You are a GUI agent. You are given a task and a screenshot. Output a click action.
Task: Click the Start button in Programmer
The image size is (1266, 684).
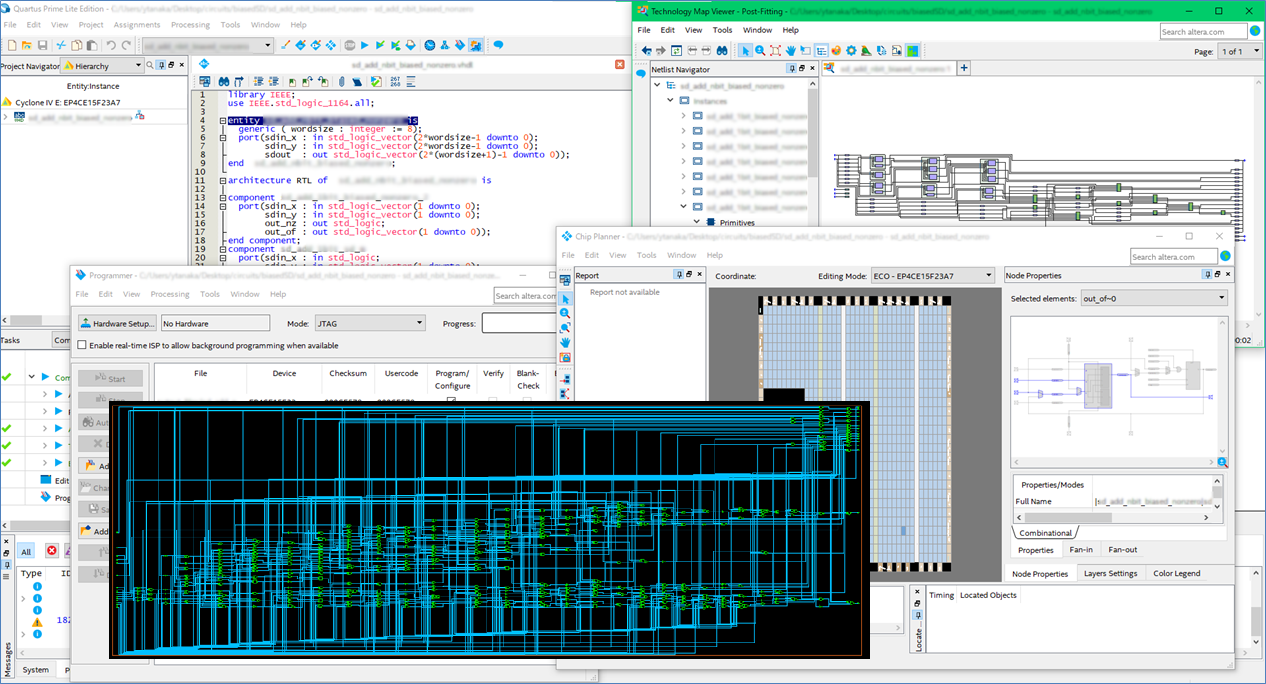pos(111,379)
